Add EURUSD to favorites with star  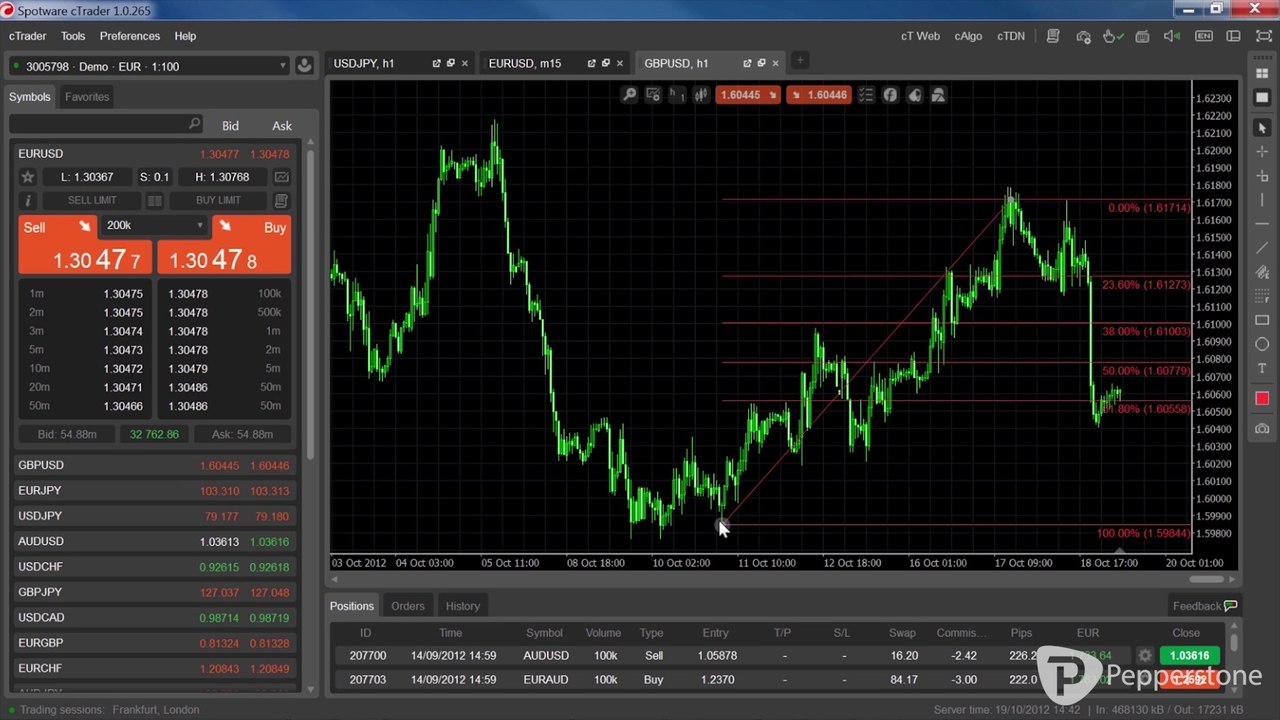[x=28, y=177]
